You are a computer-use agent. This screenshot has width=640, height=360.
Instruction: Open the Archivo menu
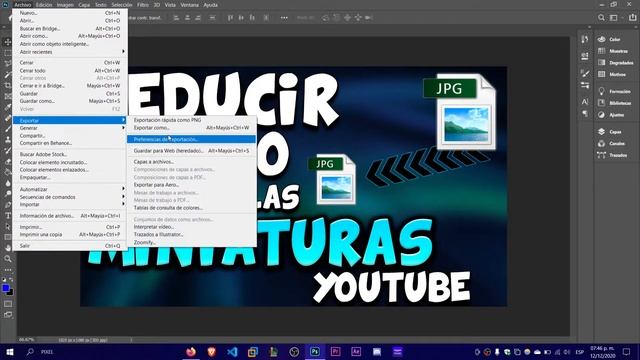pyautogui.click(x=22, y=5)
